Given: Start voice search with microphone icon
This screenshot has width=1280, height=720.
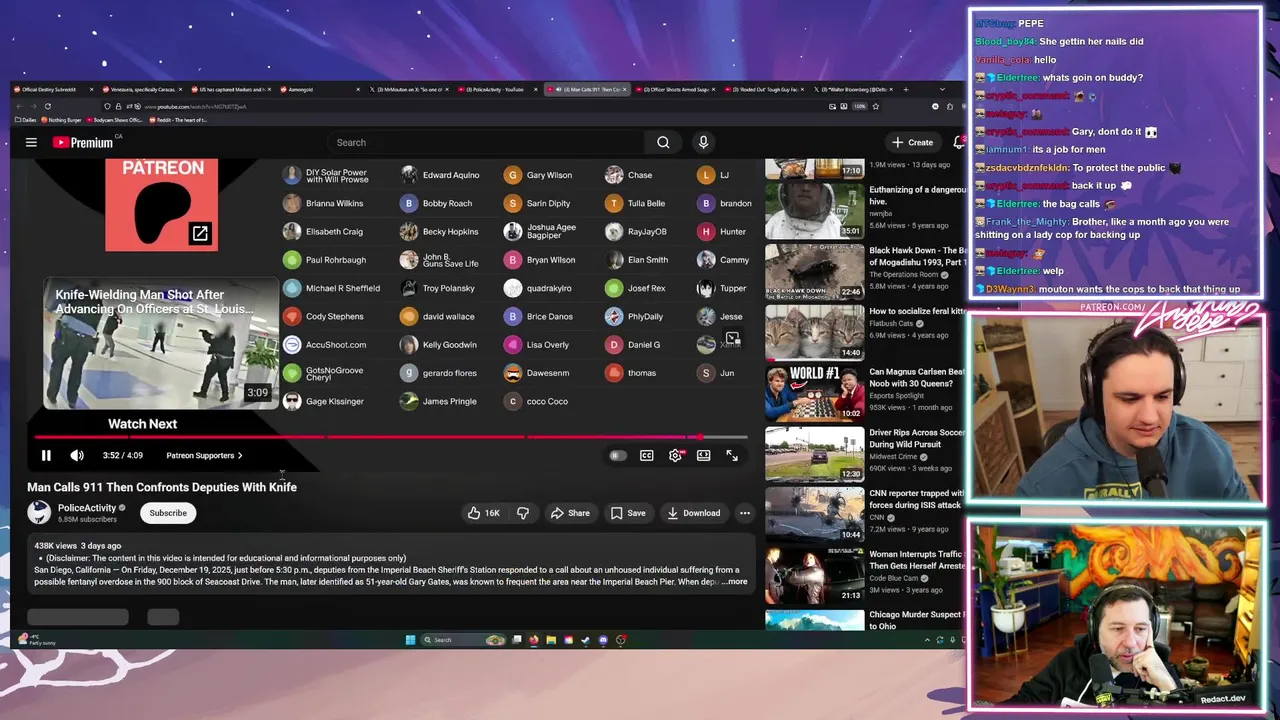Looking at the screenshot, I should coord(703,142).
